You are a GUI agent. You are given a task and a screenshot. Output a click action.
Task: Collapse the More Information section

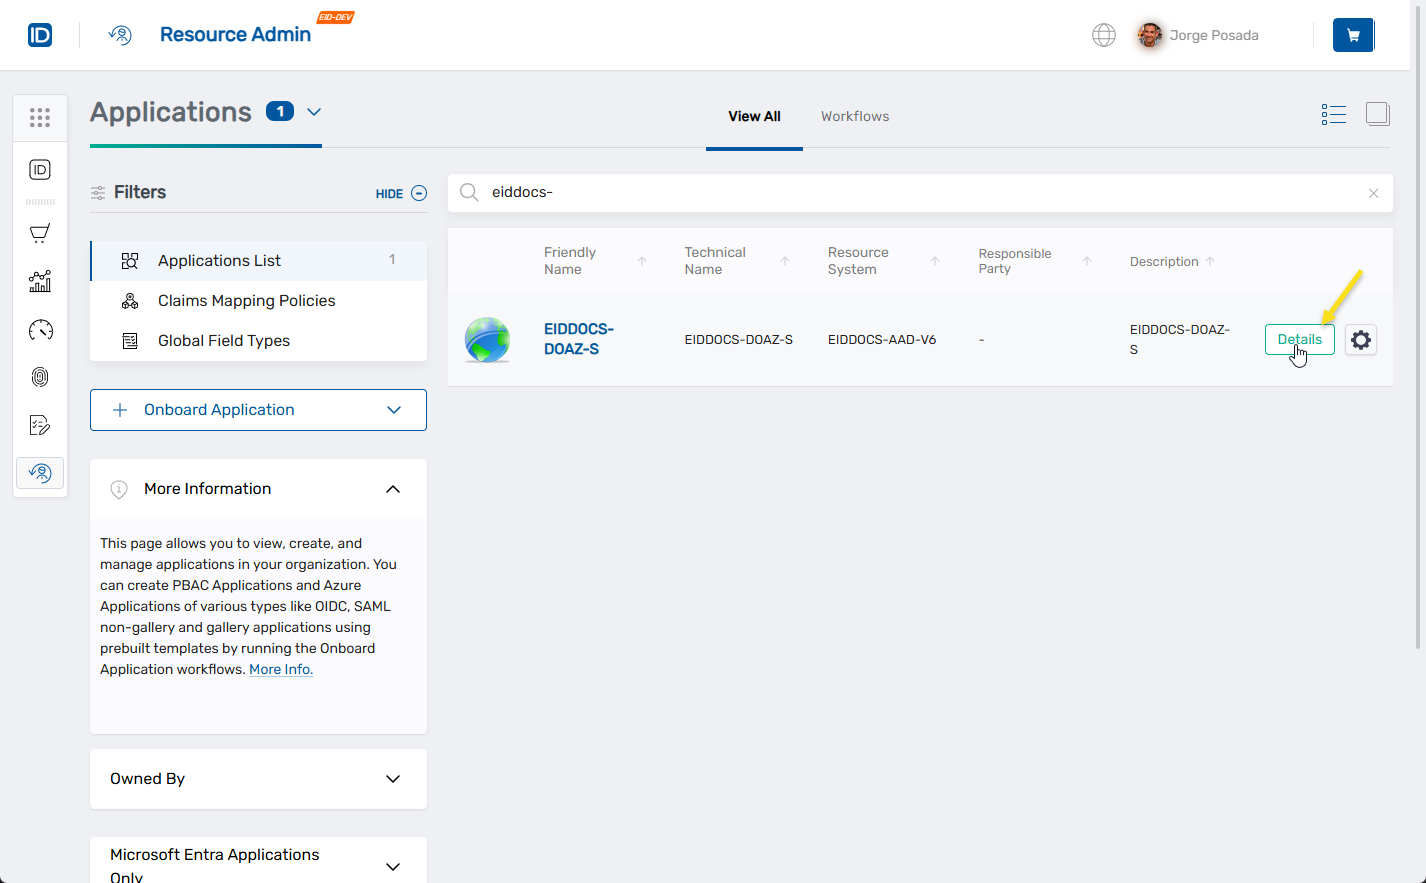pos(393,489)
